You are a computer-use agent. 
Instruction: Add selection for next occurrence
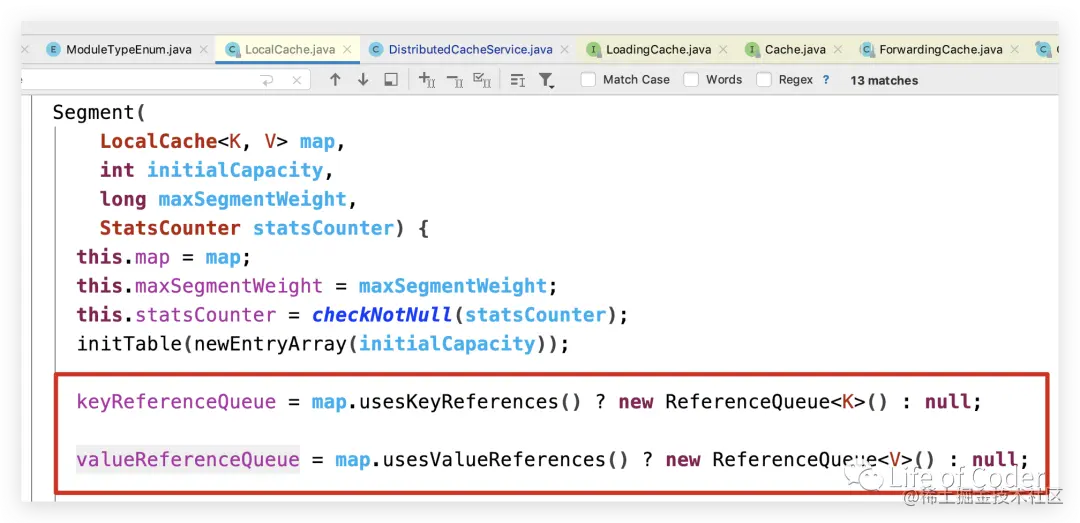(x=427, y=80)
